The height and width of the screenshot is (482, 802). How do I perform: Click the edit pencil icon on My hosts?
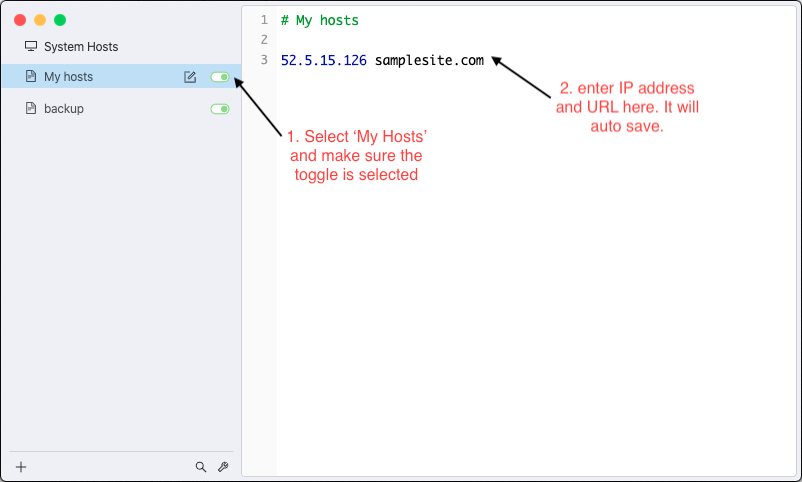(x=190, y=77)
